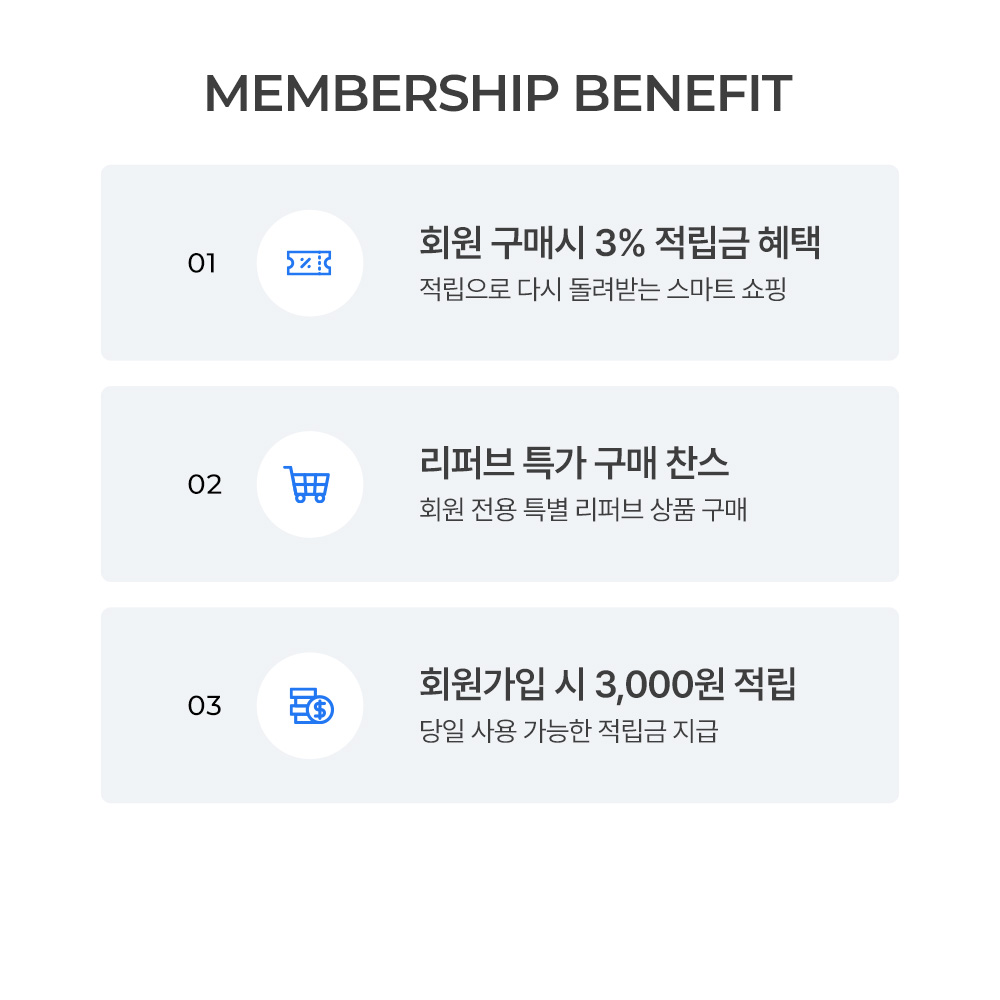Image resolution: width=1000 pixels, height=1000 pixels.
Task: Open the 회원 구매시 3% 적립금 혜택 title
Action: 619,243
